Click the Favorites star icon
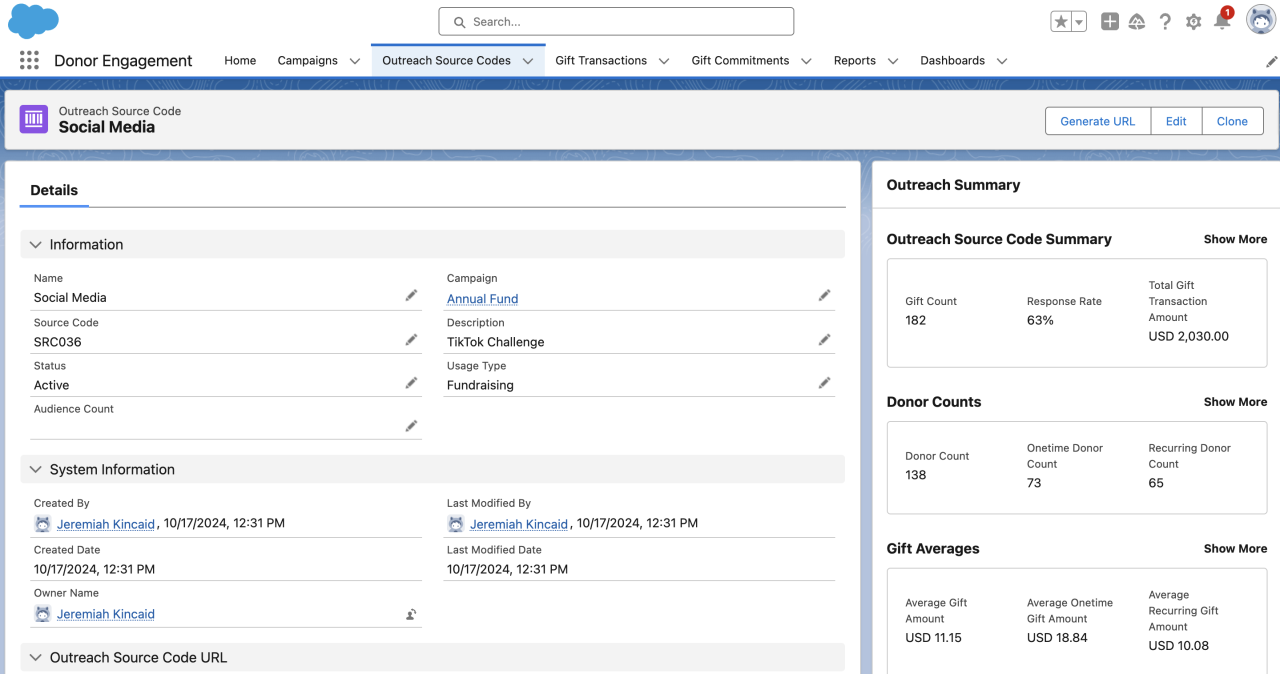The image size is (1280, 674). point(1061,22)
